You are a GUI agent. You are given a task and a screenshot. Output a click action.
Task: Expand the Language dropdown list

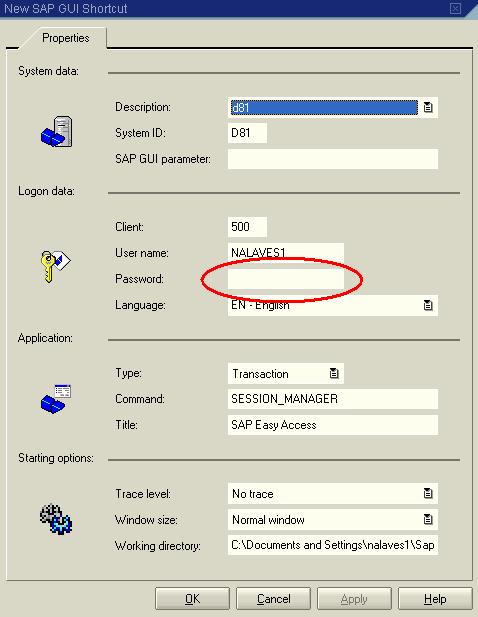coord(428,305)
